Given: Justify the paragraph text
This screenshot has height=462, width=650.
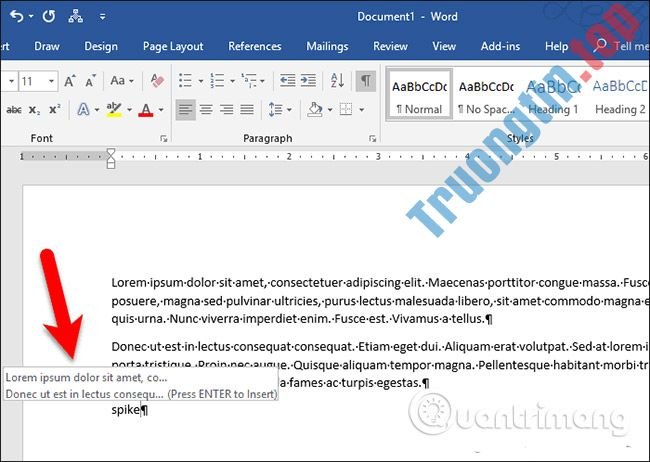Looking at the screenshot, I should point(247,109).
